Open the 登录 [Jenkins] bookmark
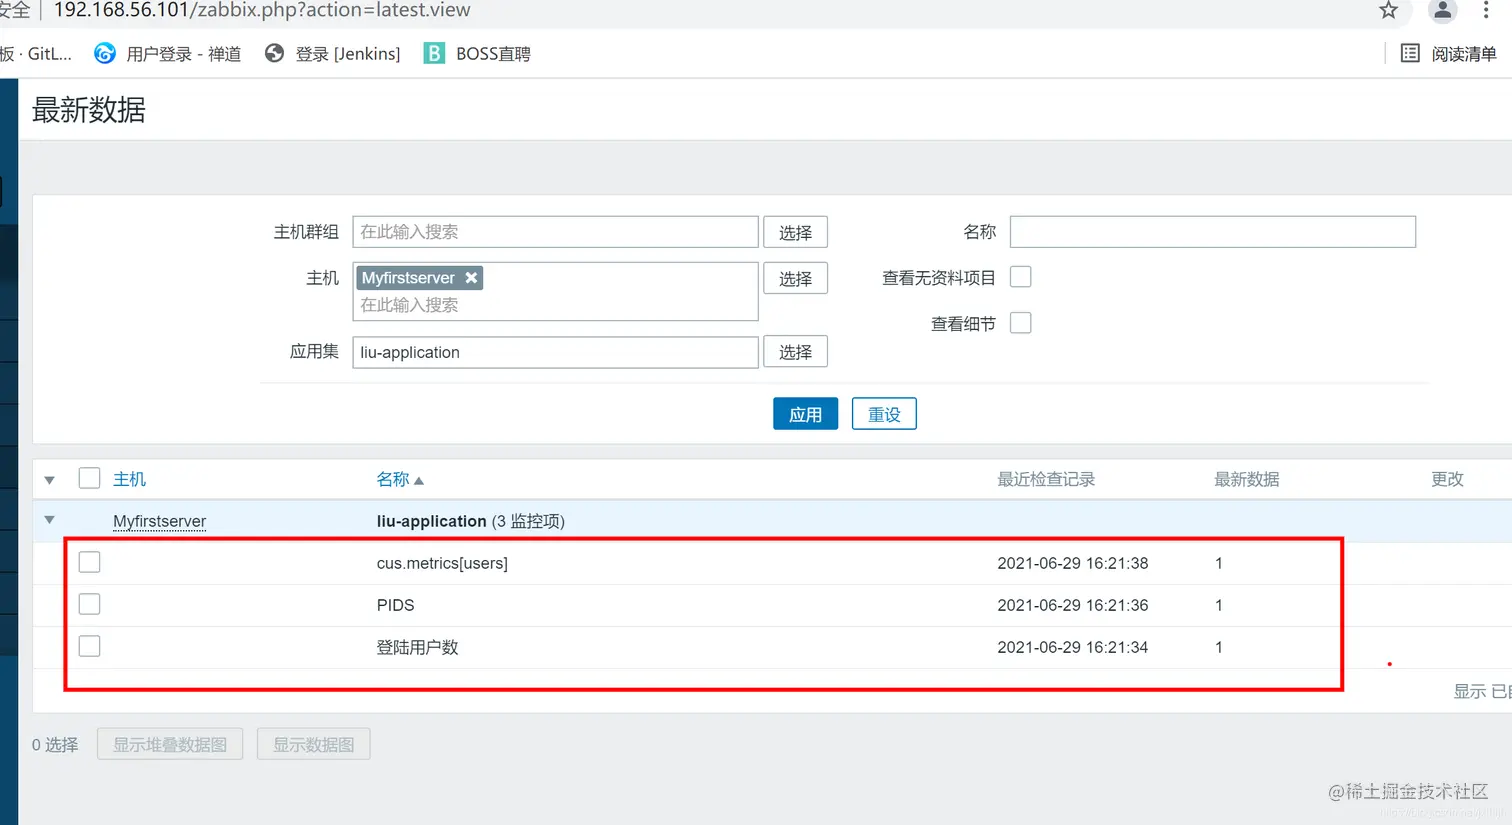The image size is (1512, 825). click(x=333, y=54)
